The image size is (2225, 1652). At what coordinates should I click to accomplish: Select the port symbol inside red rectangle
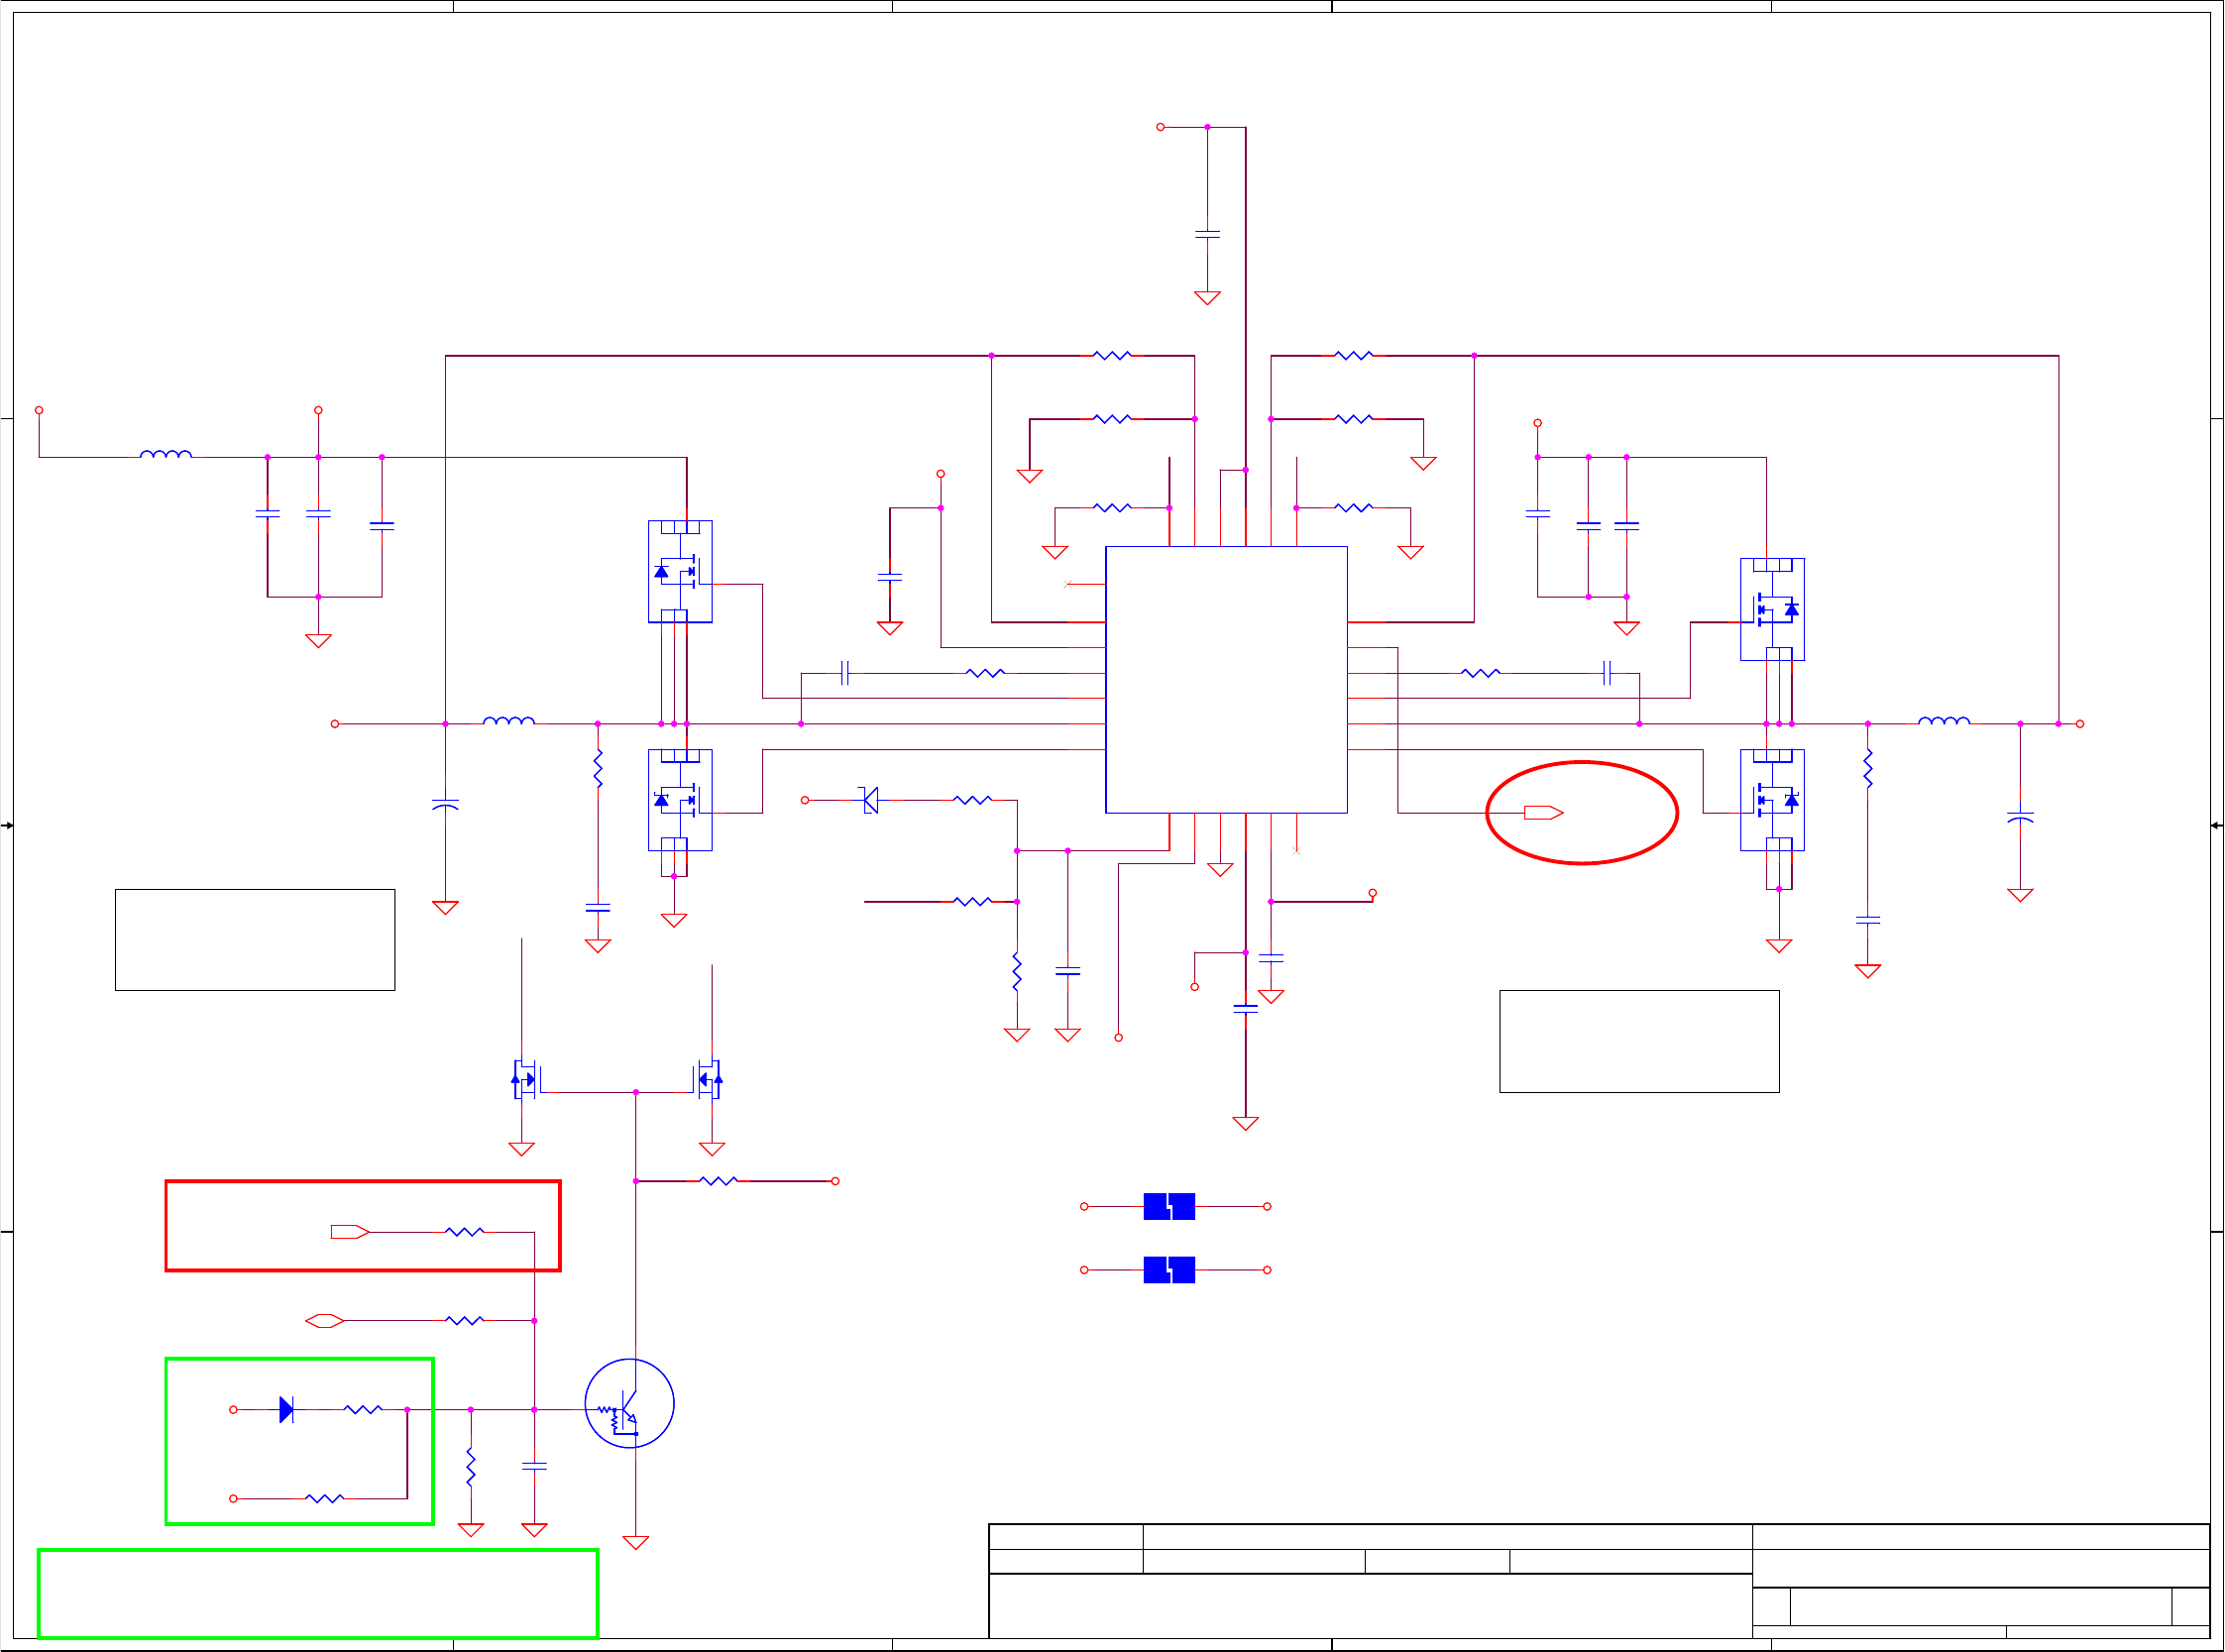(x=349, y=1231)
